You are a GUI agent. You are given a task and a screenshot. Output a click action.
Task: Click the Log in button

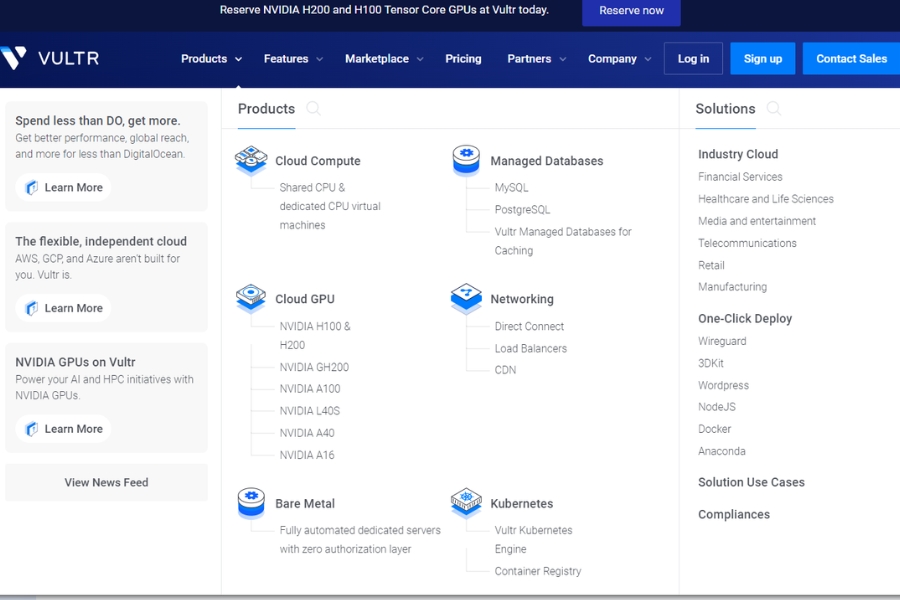[693, 59]
